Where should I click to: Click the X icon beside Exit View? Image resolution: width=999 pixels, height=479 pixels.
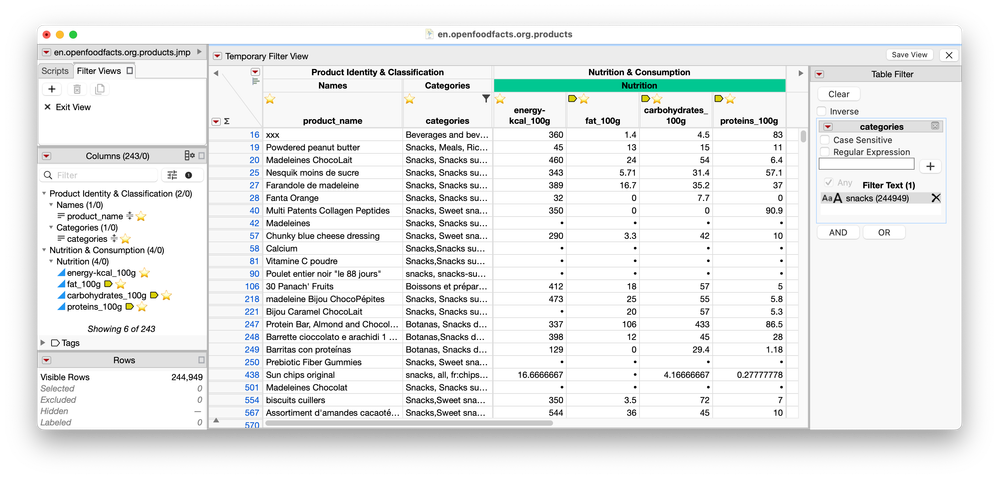click(x=47, y=107)
